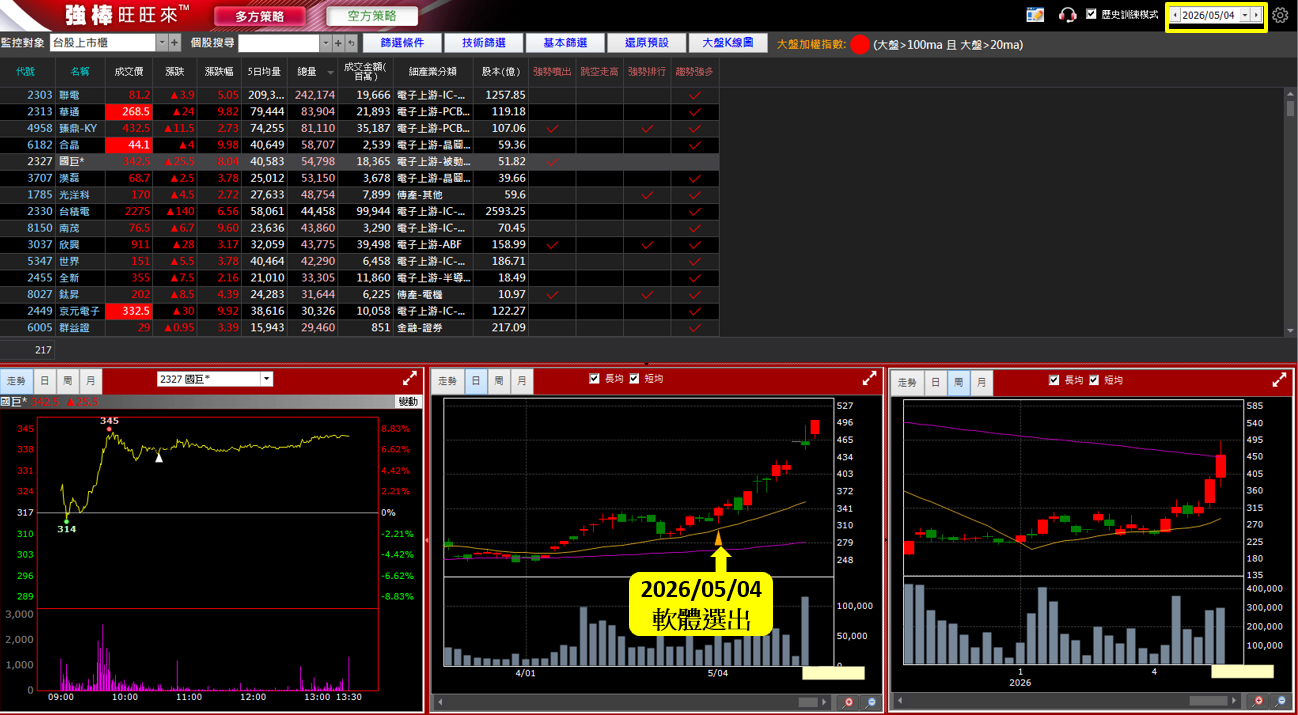Screen dimensions: 1298x715
Task: Toggle 短均 checkbox in right chart
Action: point(1094,380)
